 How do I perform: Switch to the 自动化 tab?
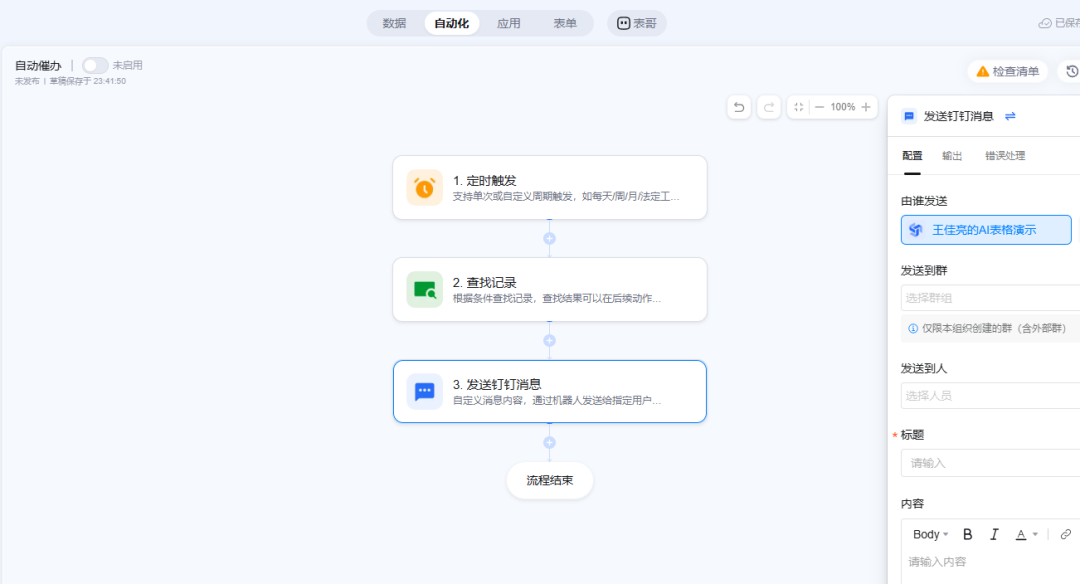click(x=451, y=23)
